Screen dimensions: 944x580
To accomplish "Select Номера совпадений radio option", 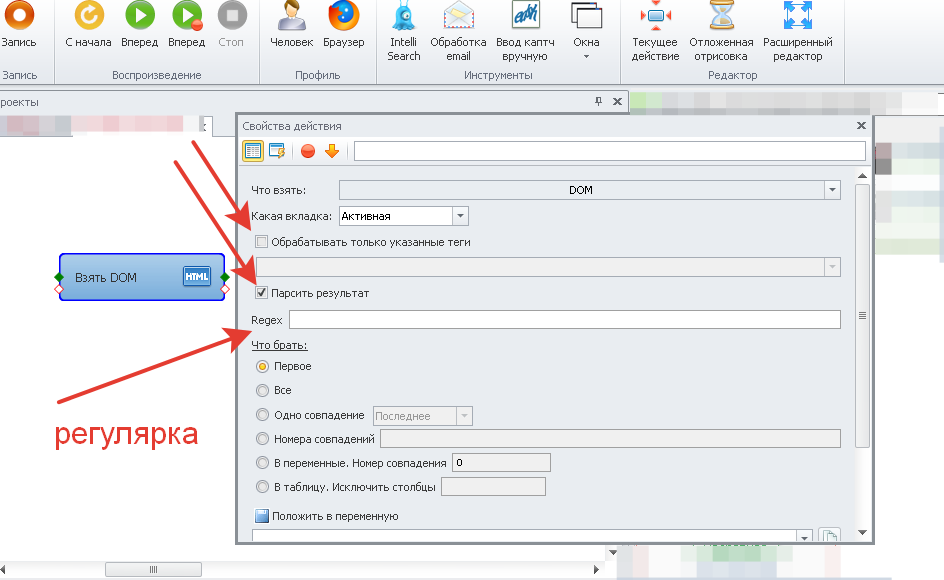I will [x=262, y=439].
